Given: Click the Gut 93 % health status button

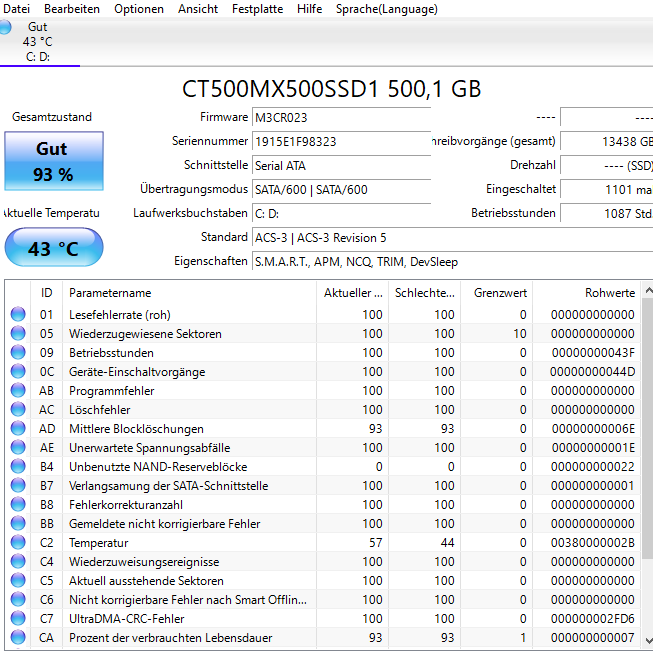Looking at the screenshot, I should coord(54,161).
